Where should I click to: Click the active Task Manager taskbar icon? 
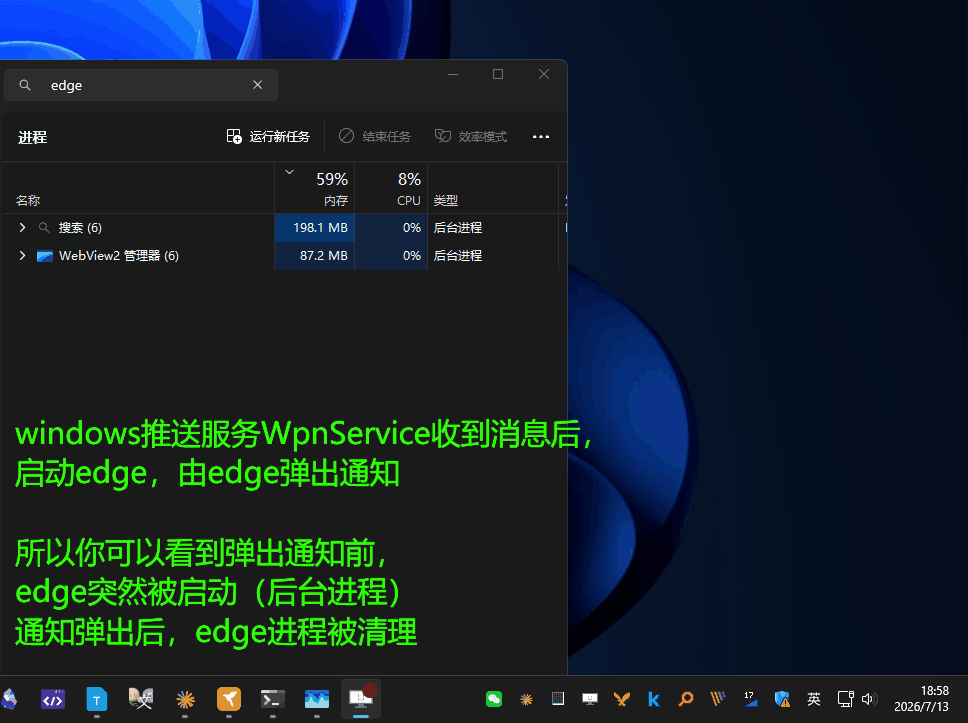pos(361,699)
